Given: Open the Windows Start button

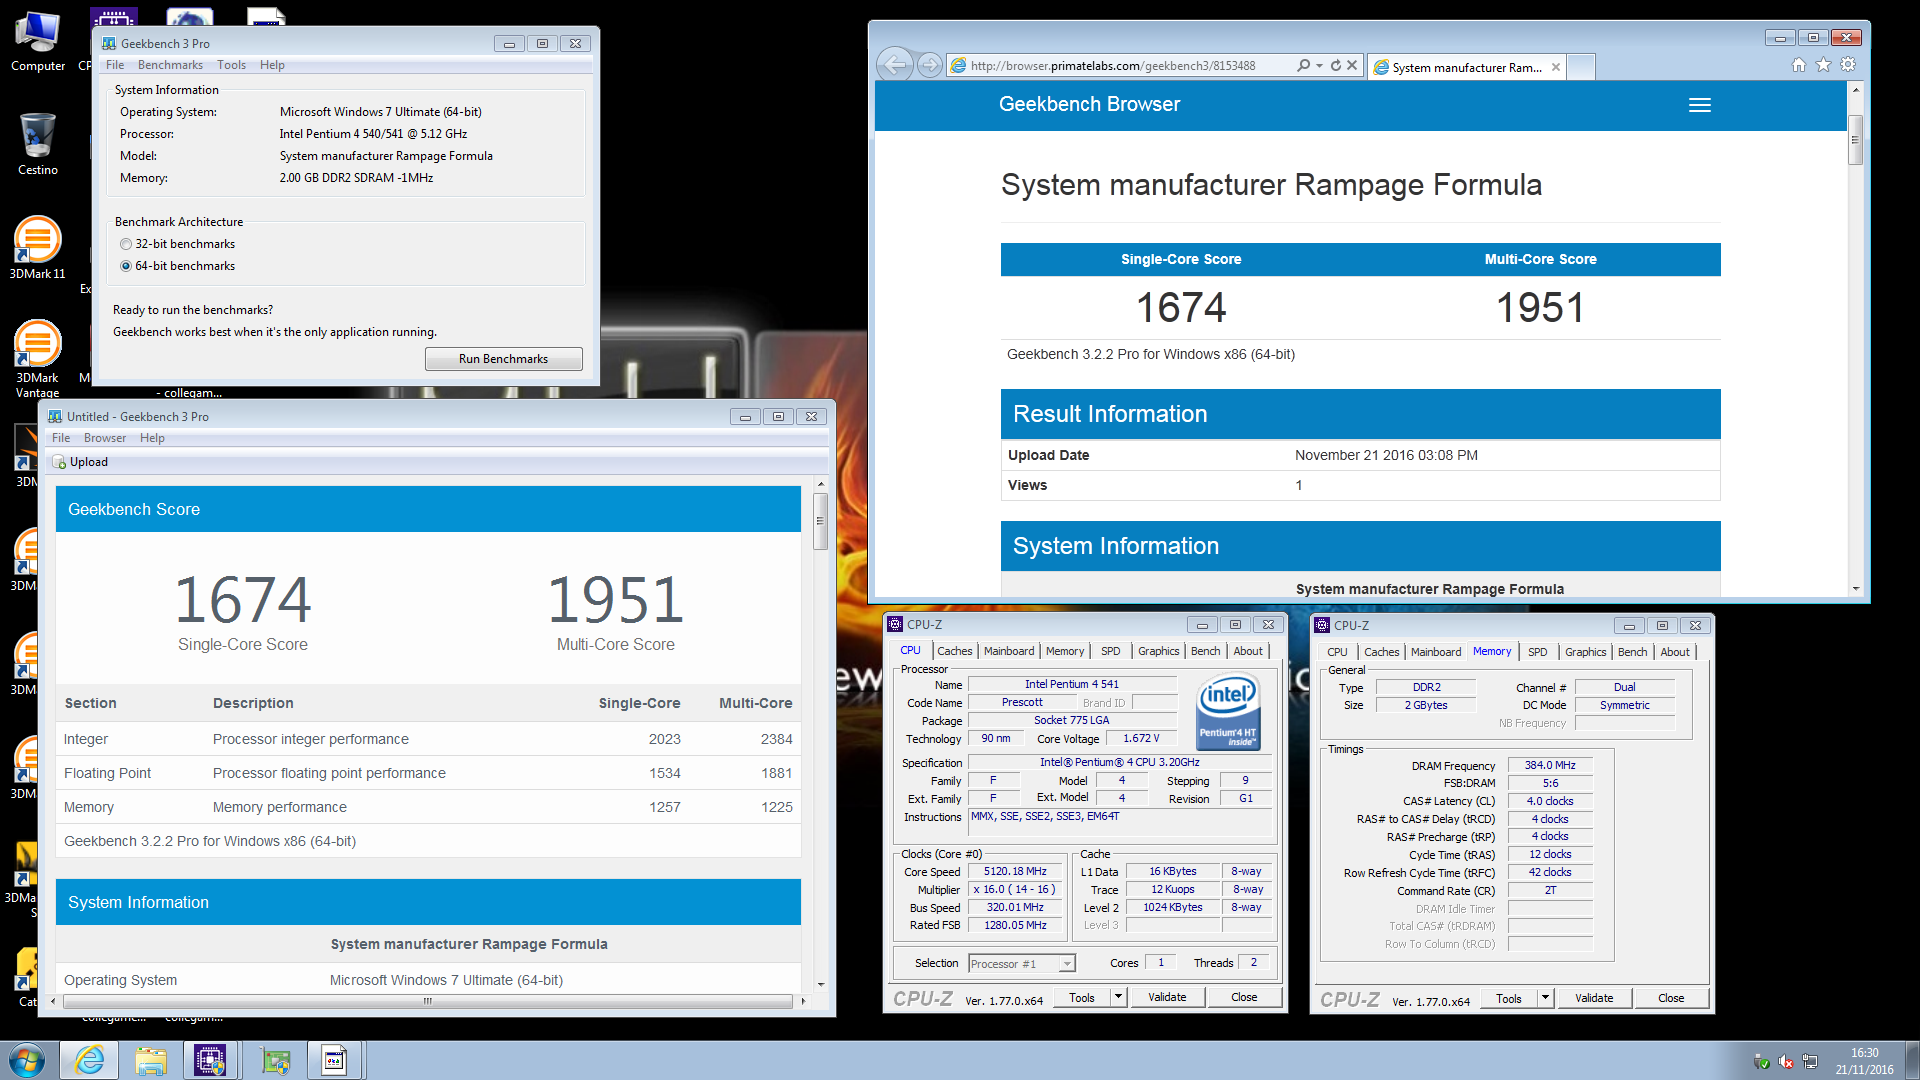Looking at the screenshot, I should click(x=27, y=1060).
